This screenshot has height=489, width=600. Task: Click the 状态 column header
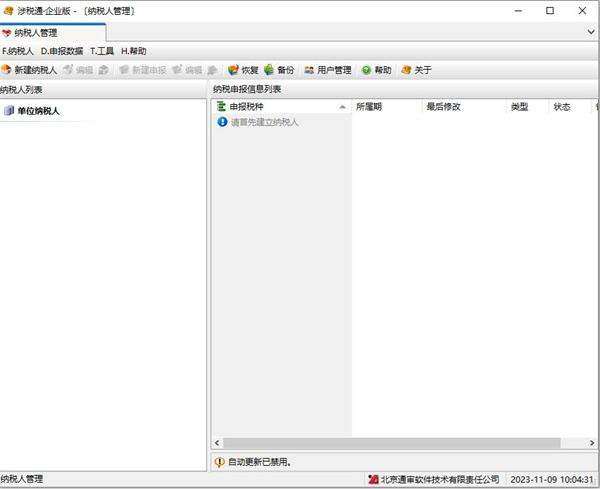(x=562, y=106)
